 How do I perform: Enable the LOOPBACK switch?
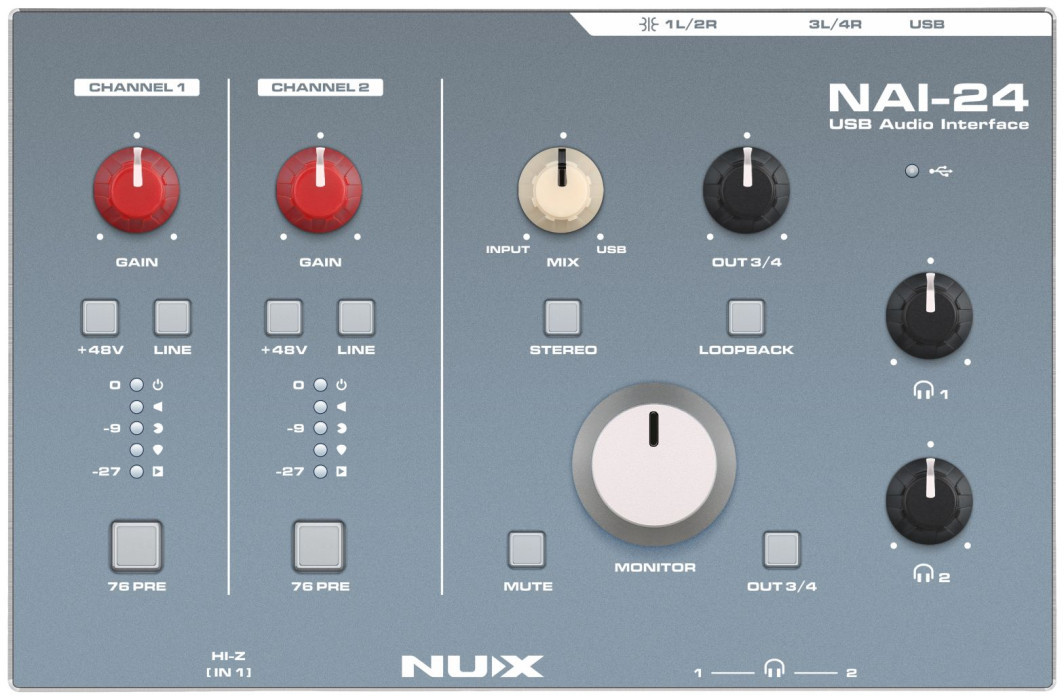pos(745,318)
